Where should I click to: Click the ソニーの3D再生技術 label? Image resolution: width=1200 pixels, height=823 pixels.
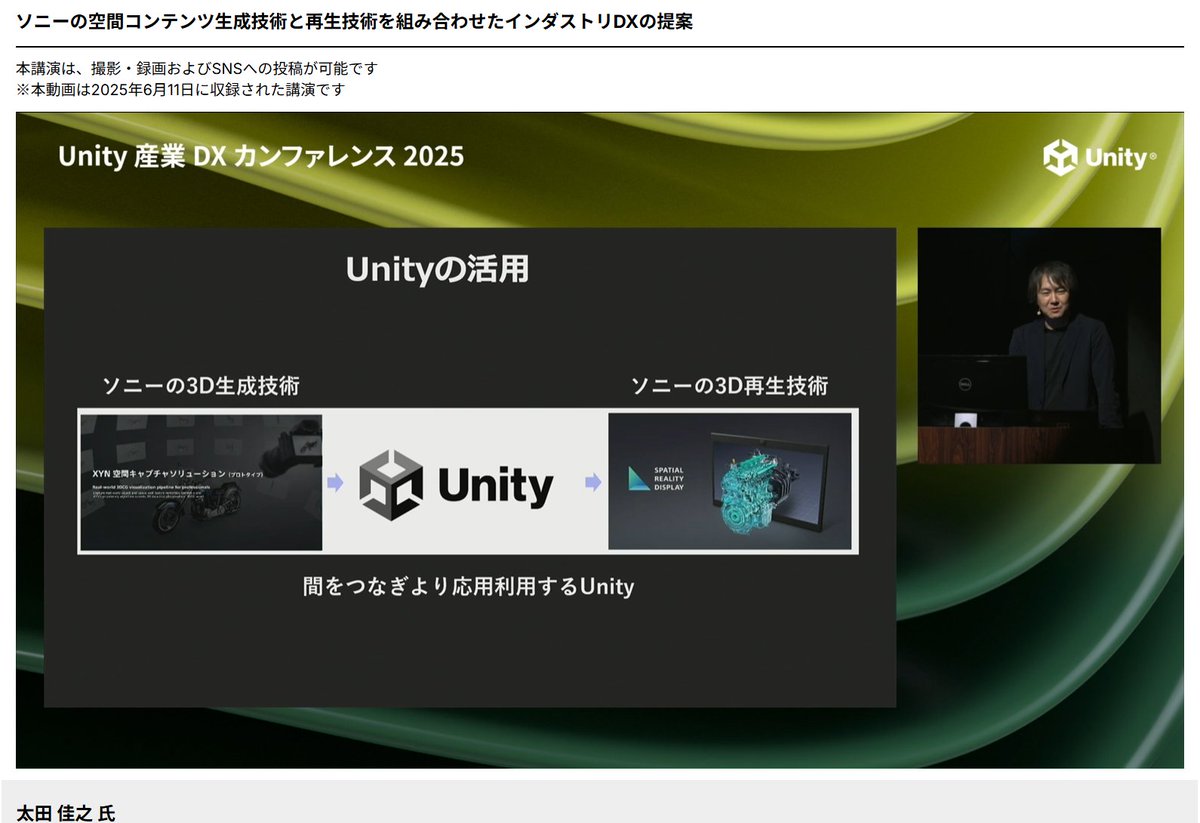click(730, 386)
